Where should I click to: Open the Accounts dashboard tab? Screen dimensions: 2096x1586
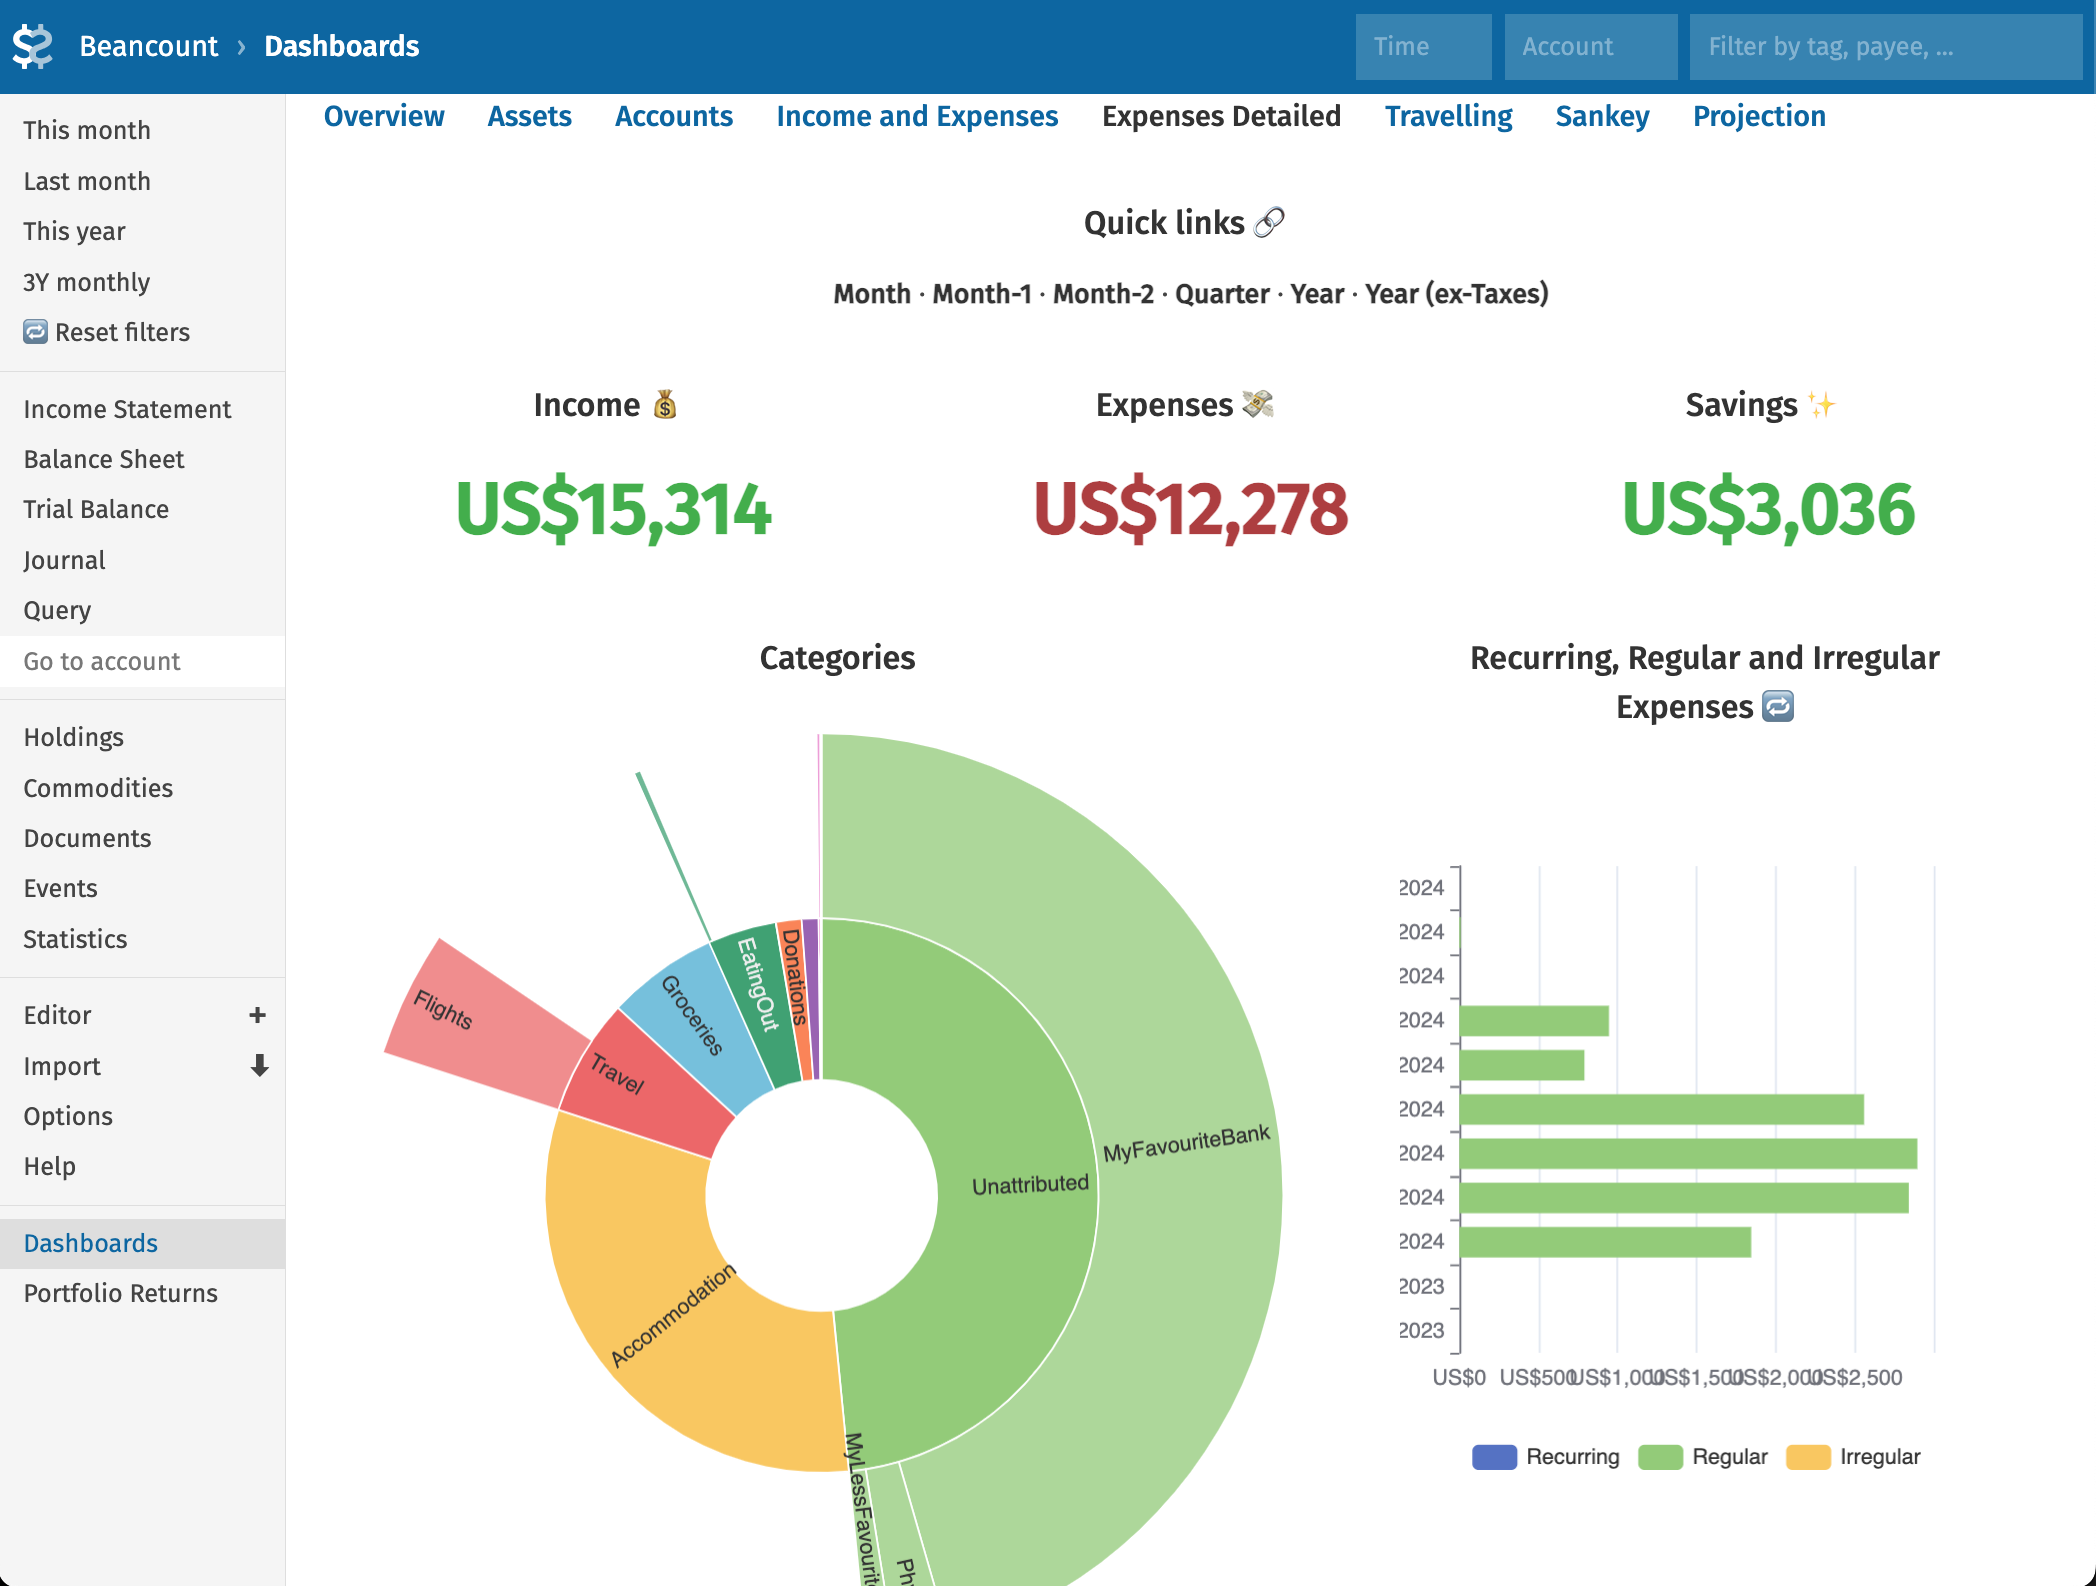pyautogui.click(x=674, y=117)
